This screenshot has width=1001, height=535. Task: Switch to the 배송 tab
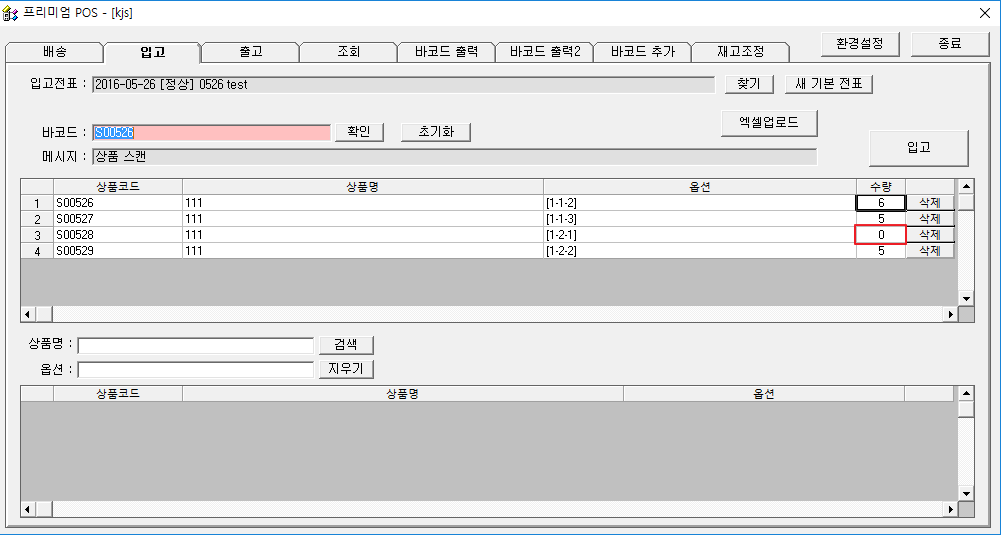[54, 52]
